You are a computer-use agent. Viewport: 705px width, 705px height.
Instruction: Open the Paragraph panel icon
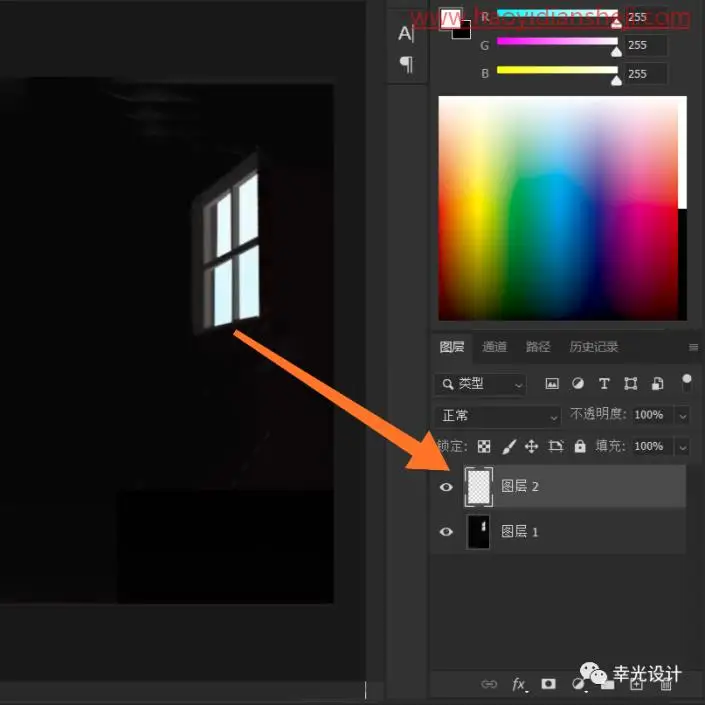click(406, 64)
